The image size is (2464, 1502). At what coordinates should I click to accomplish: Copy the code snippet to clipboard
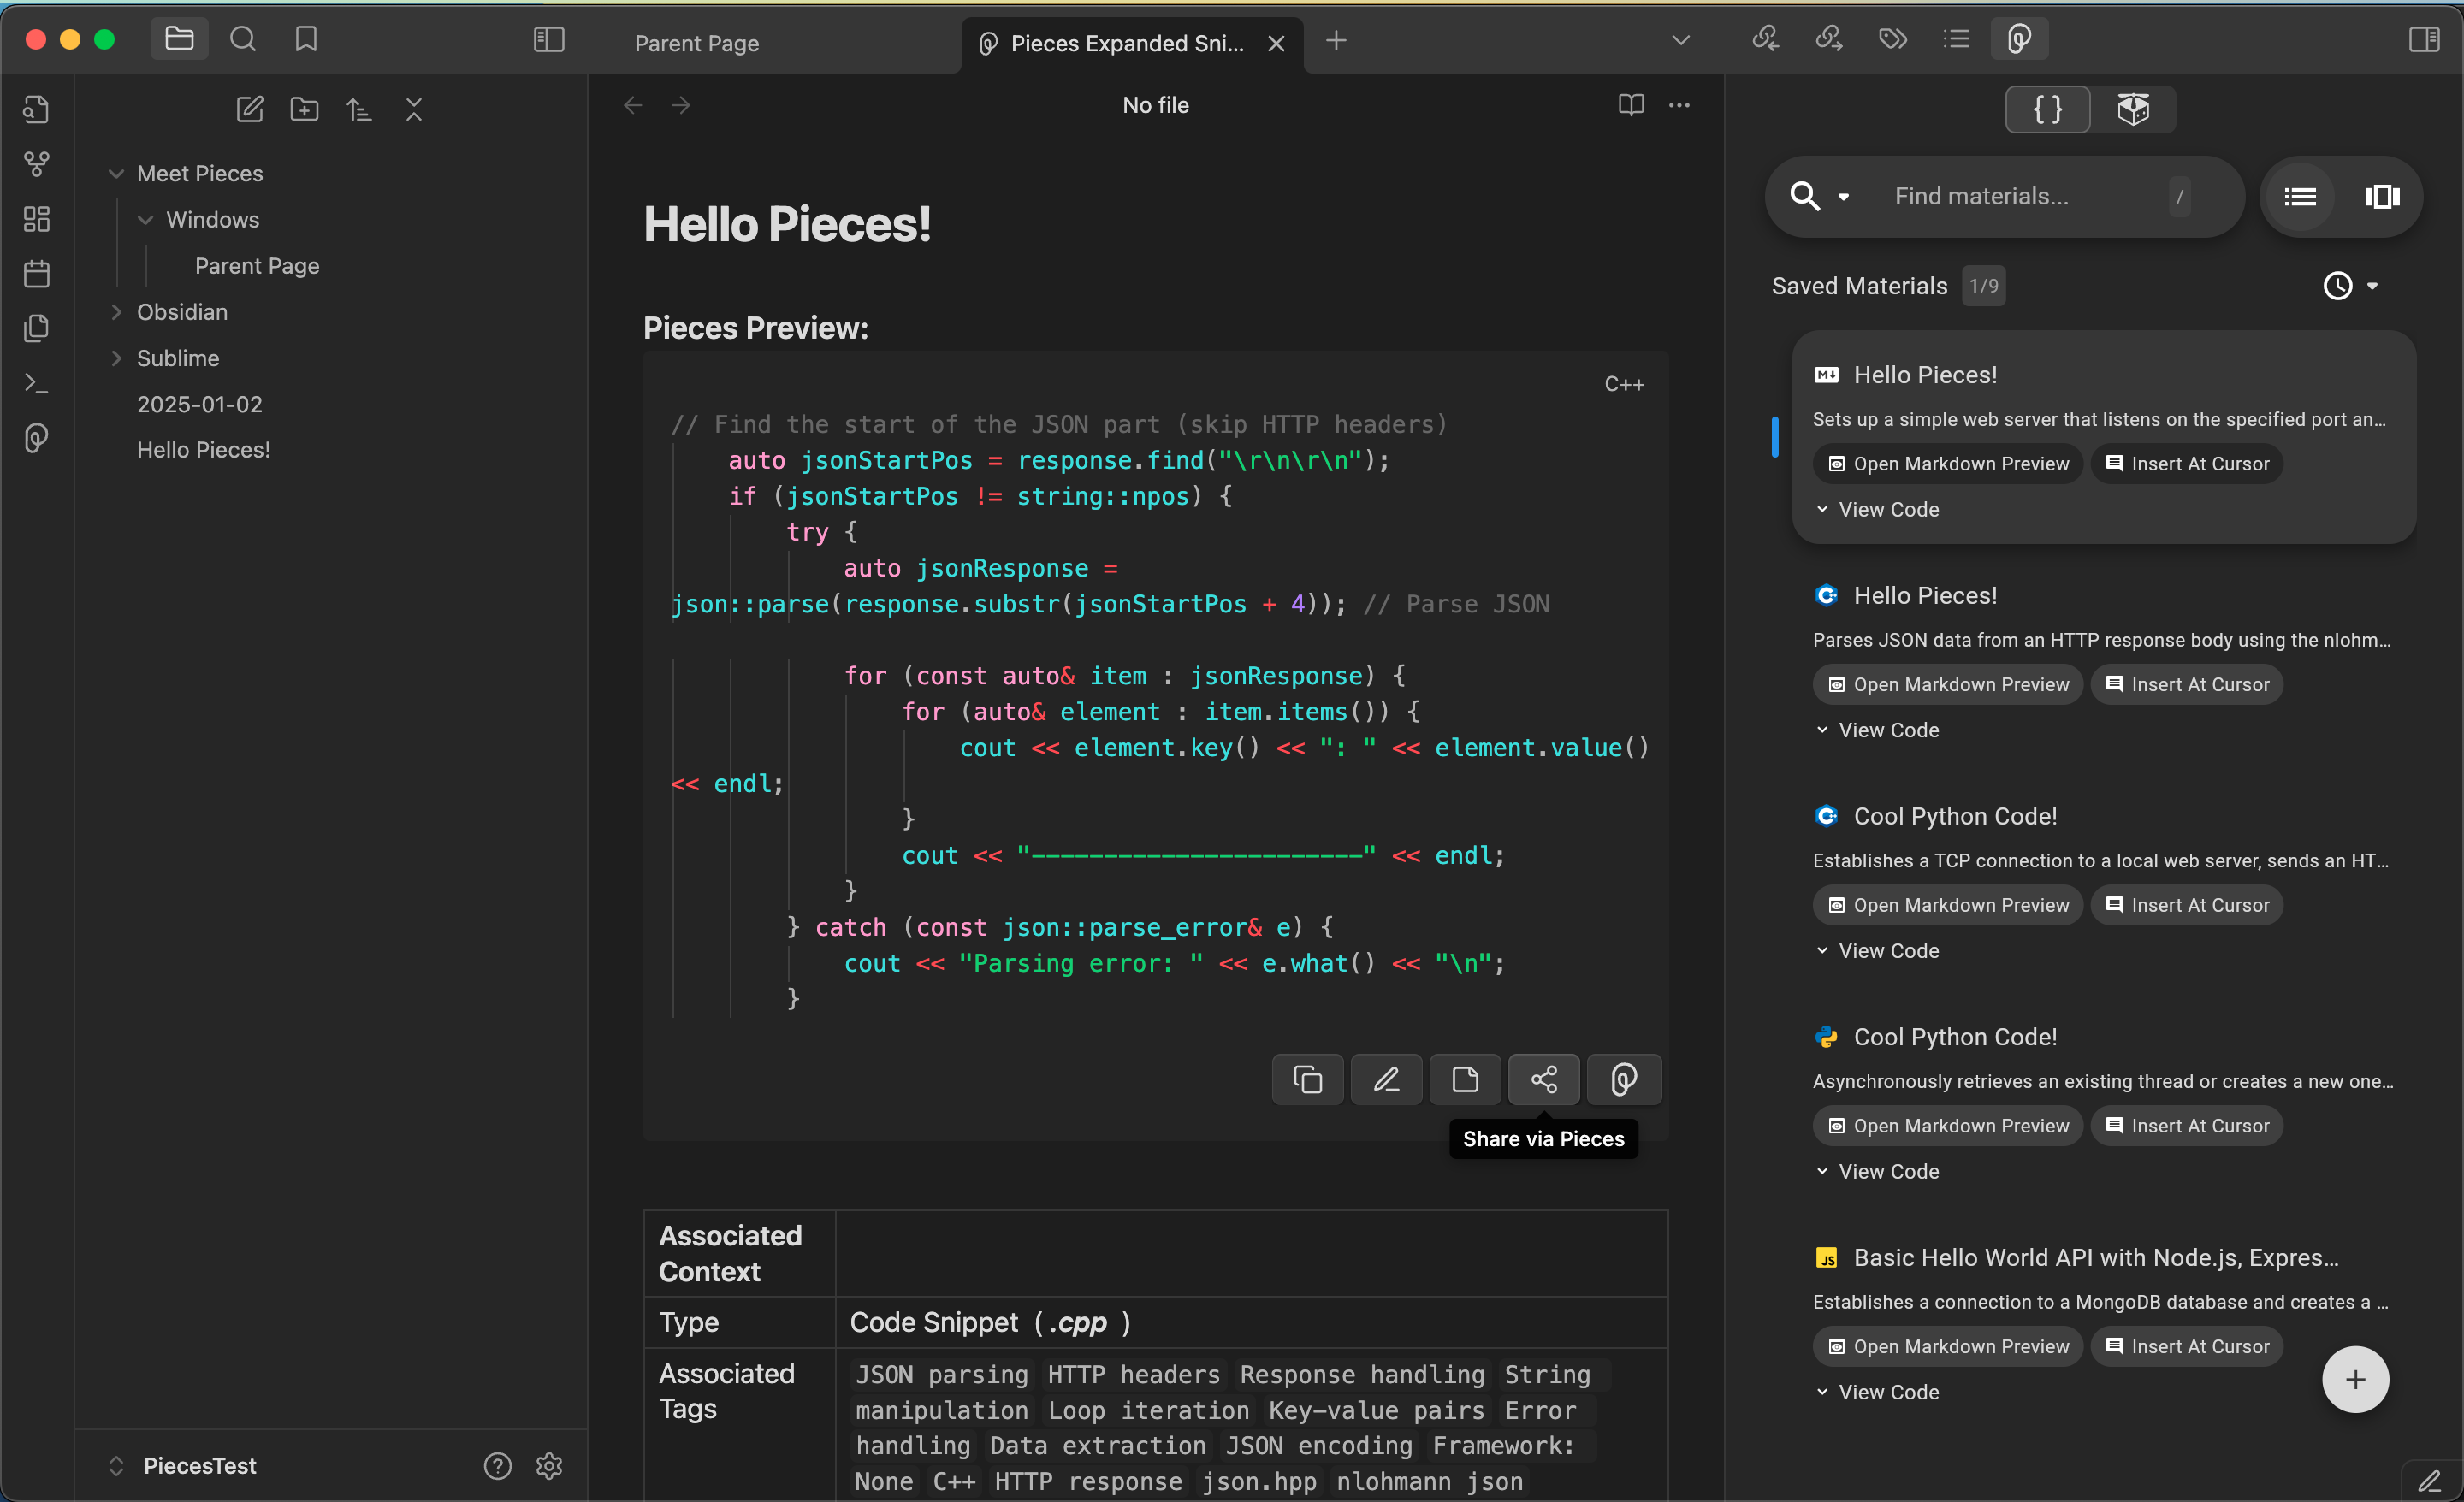pyautogui.click(x=1307, y=1080)
